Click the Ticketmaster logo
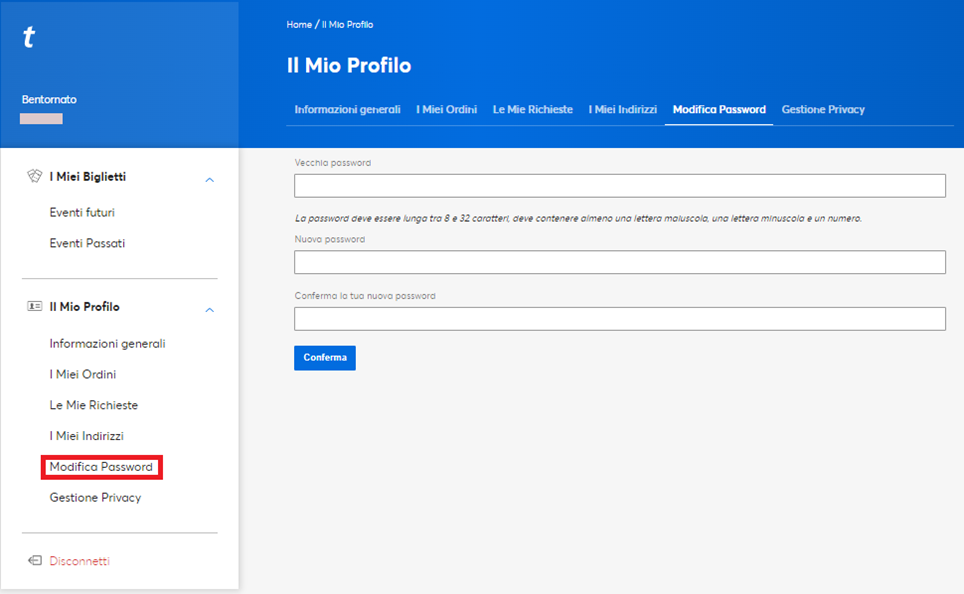The height and width of the screenshot is (594, 964). pyautogui.click(x=29, y=38)
